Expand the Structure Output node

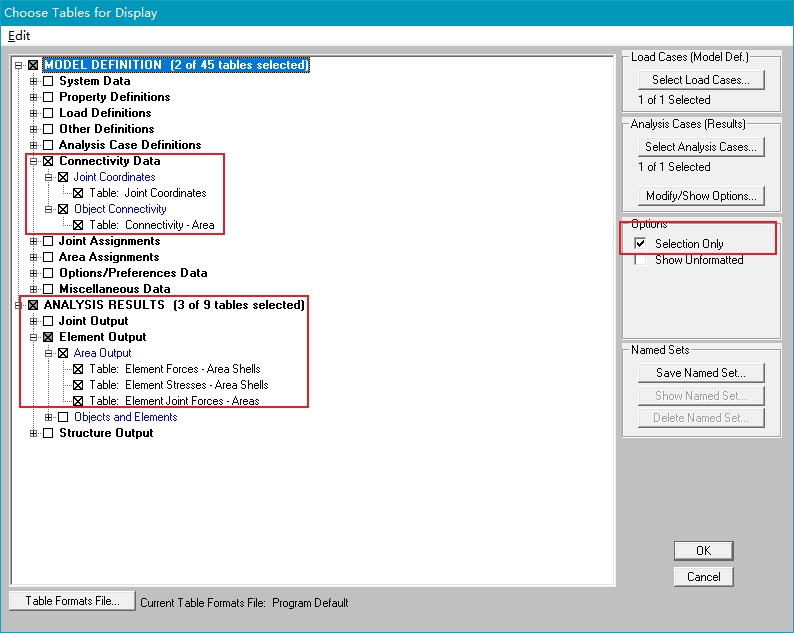(x=33, y=433)
